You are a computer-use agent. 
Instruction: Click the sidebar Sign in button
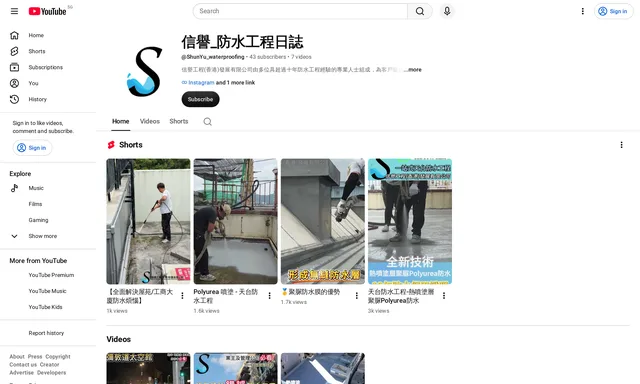[x=32, y=148]
